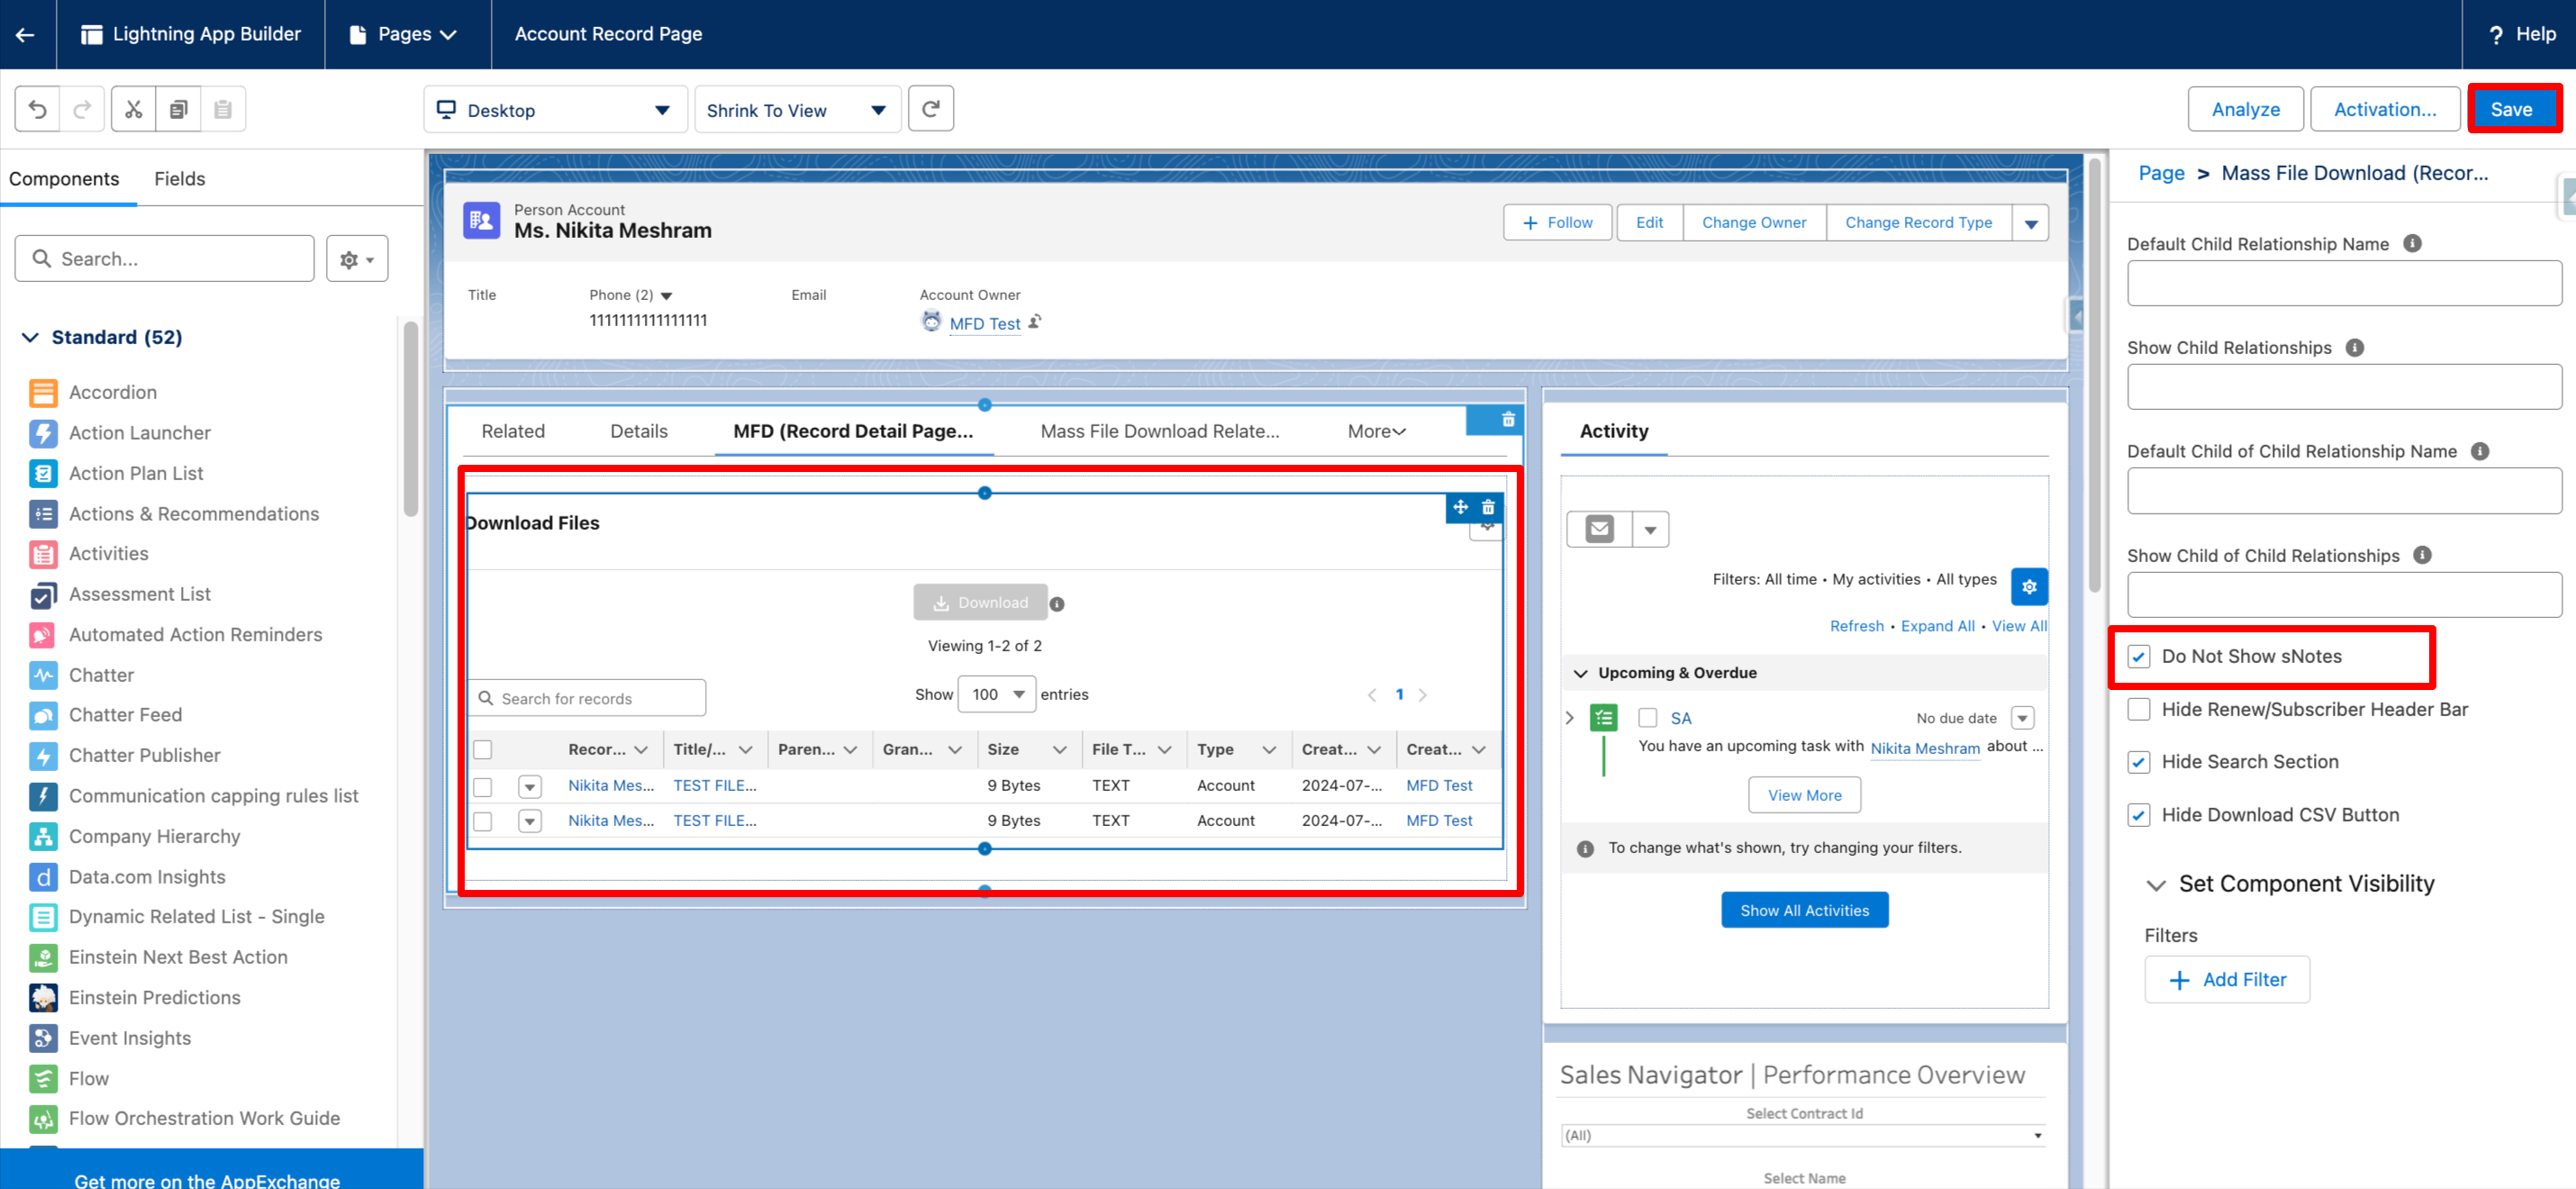Screen dimensions: 2576x1189
Task: Delete the Download Files component via trash icon
Action: pos(1488,507)
